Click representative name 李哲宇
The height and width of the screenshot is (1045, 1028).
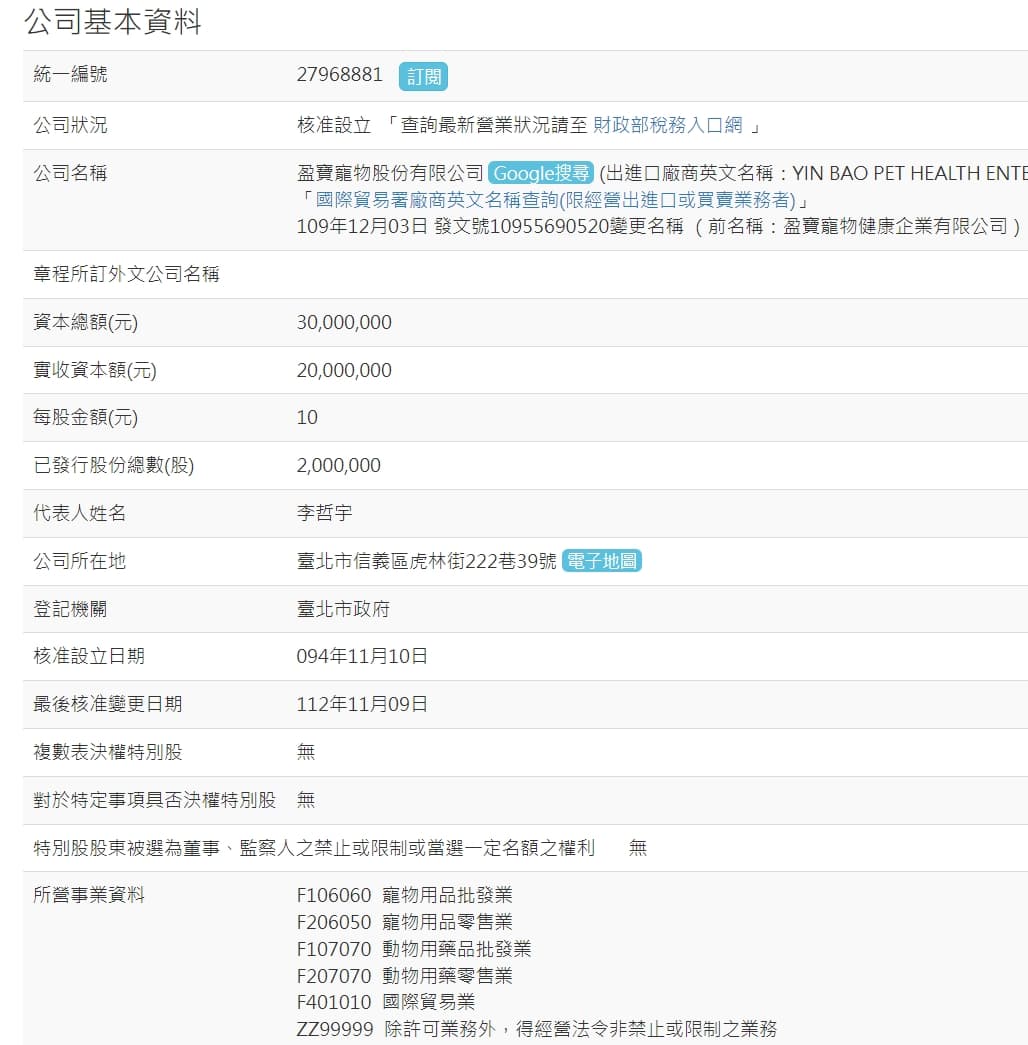[x=325, y=513]
